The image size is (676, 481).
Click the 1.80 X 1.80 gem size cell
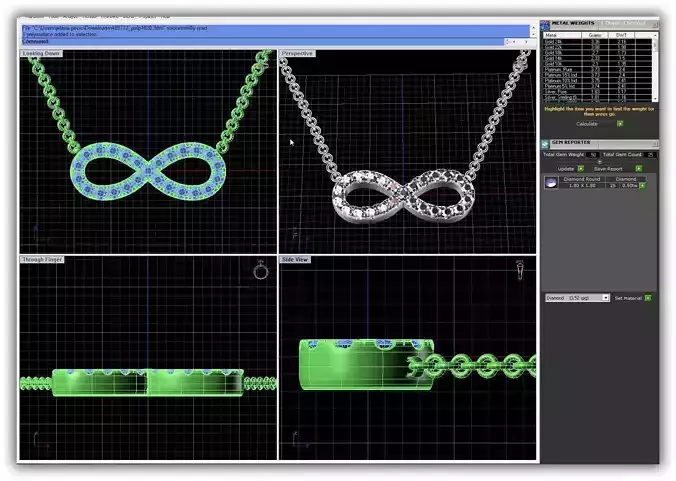tap(582, 185)
